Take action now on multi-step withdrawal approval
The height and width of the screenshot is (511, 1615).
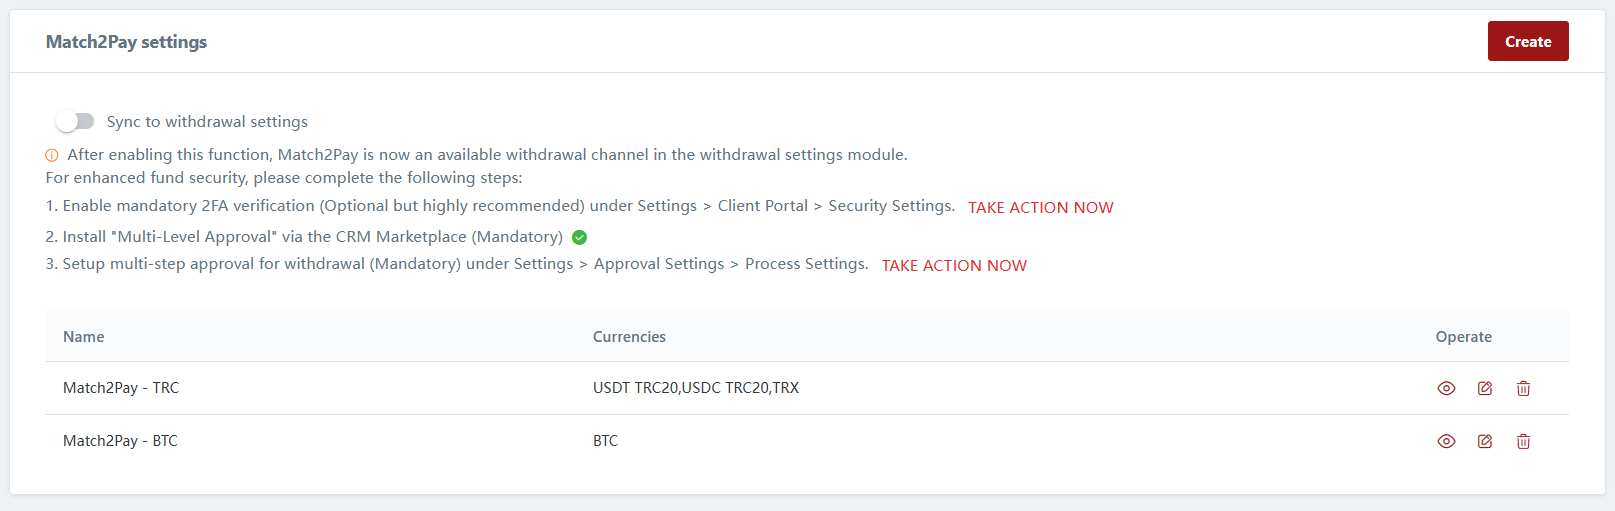954,265
